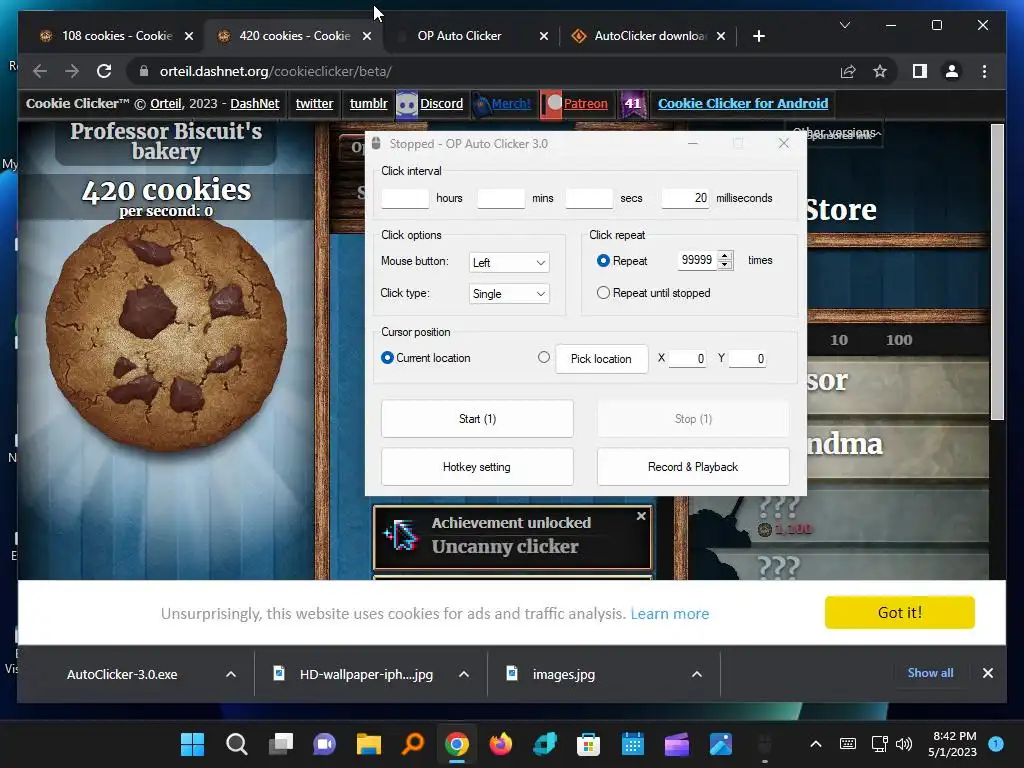Open Task View on taskbar
Image resolution: width=1024 pixels, height=768 pixels.
point(281,744)
